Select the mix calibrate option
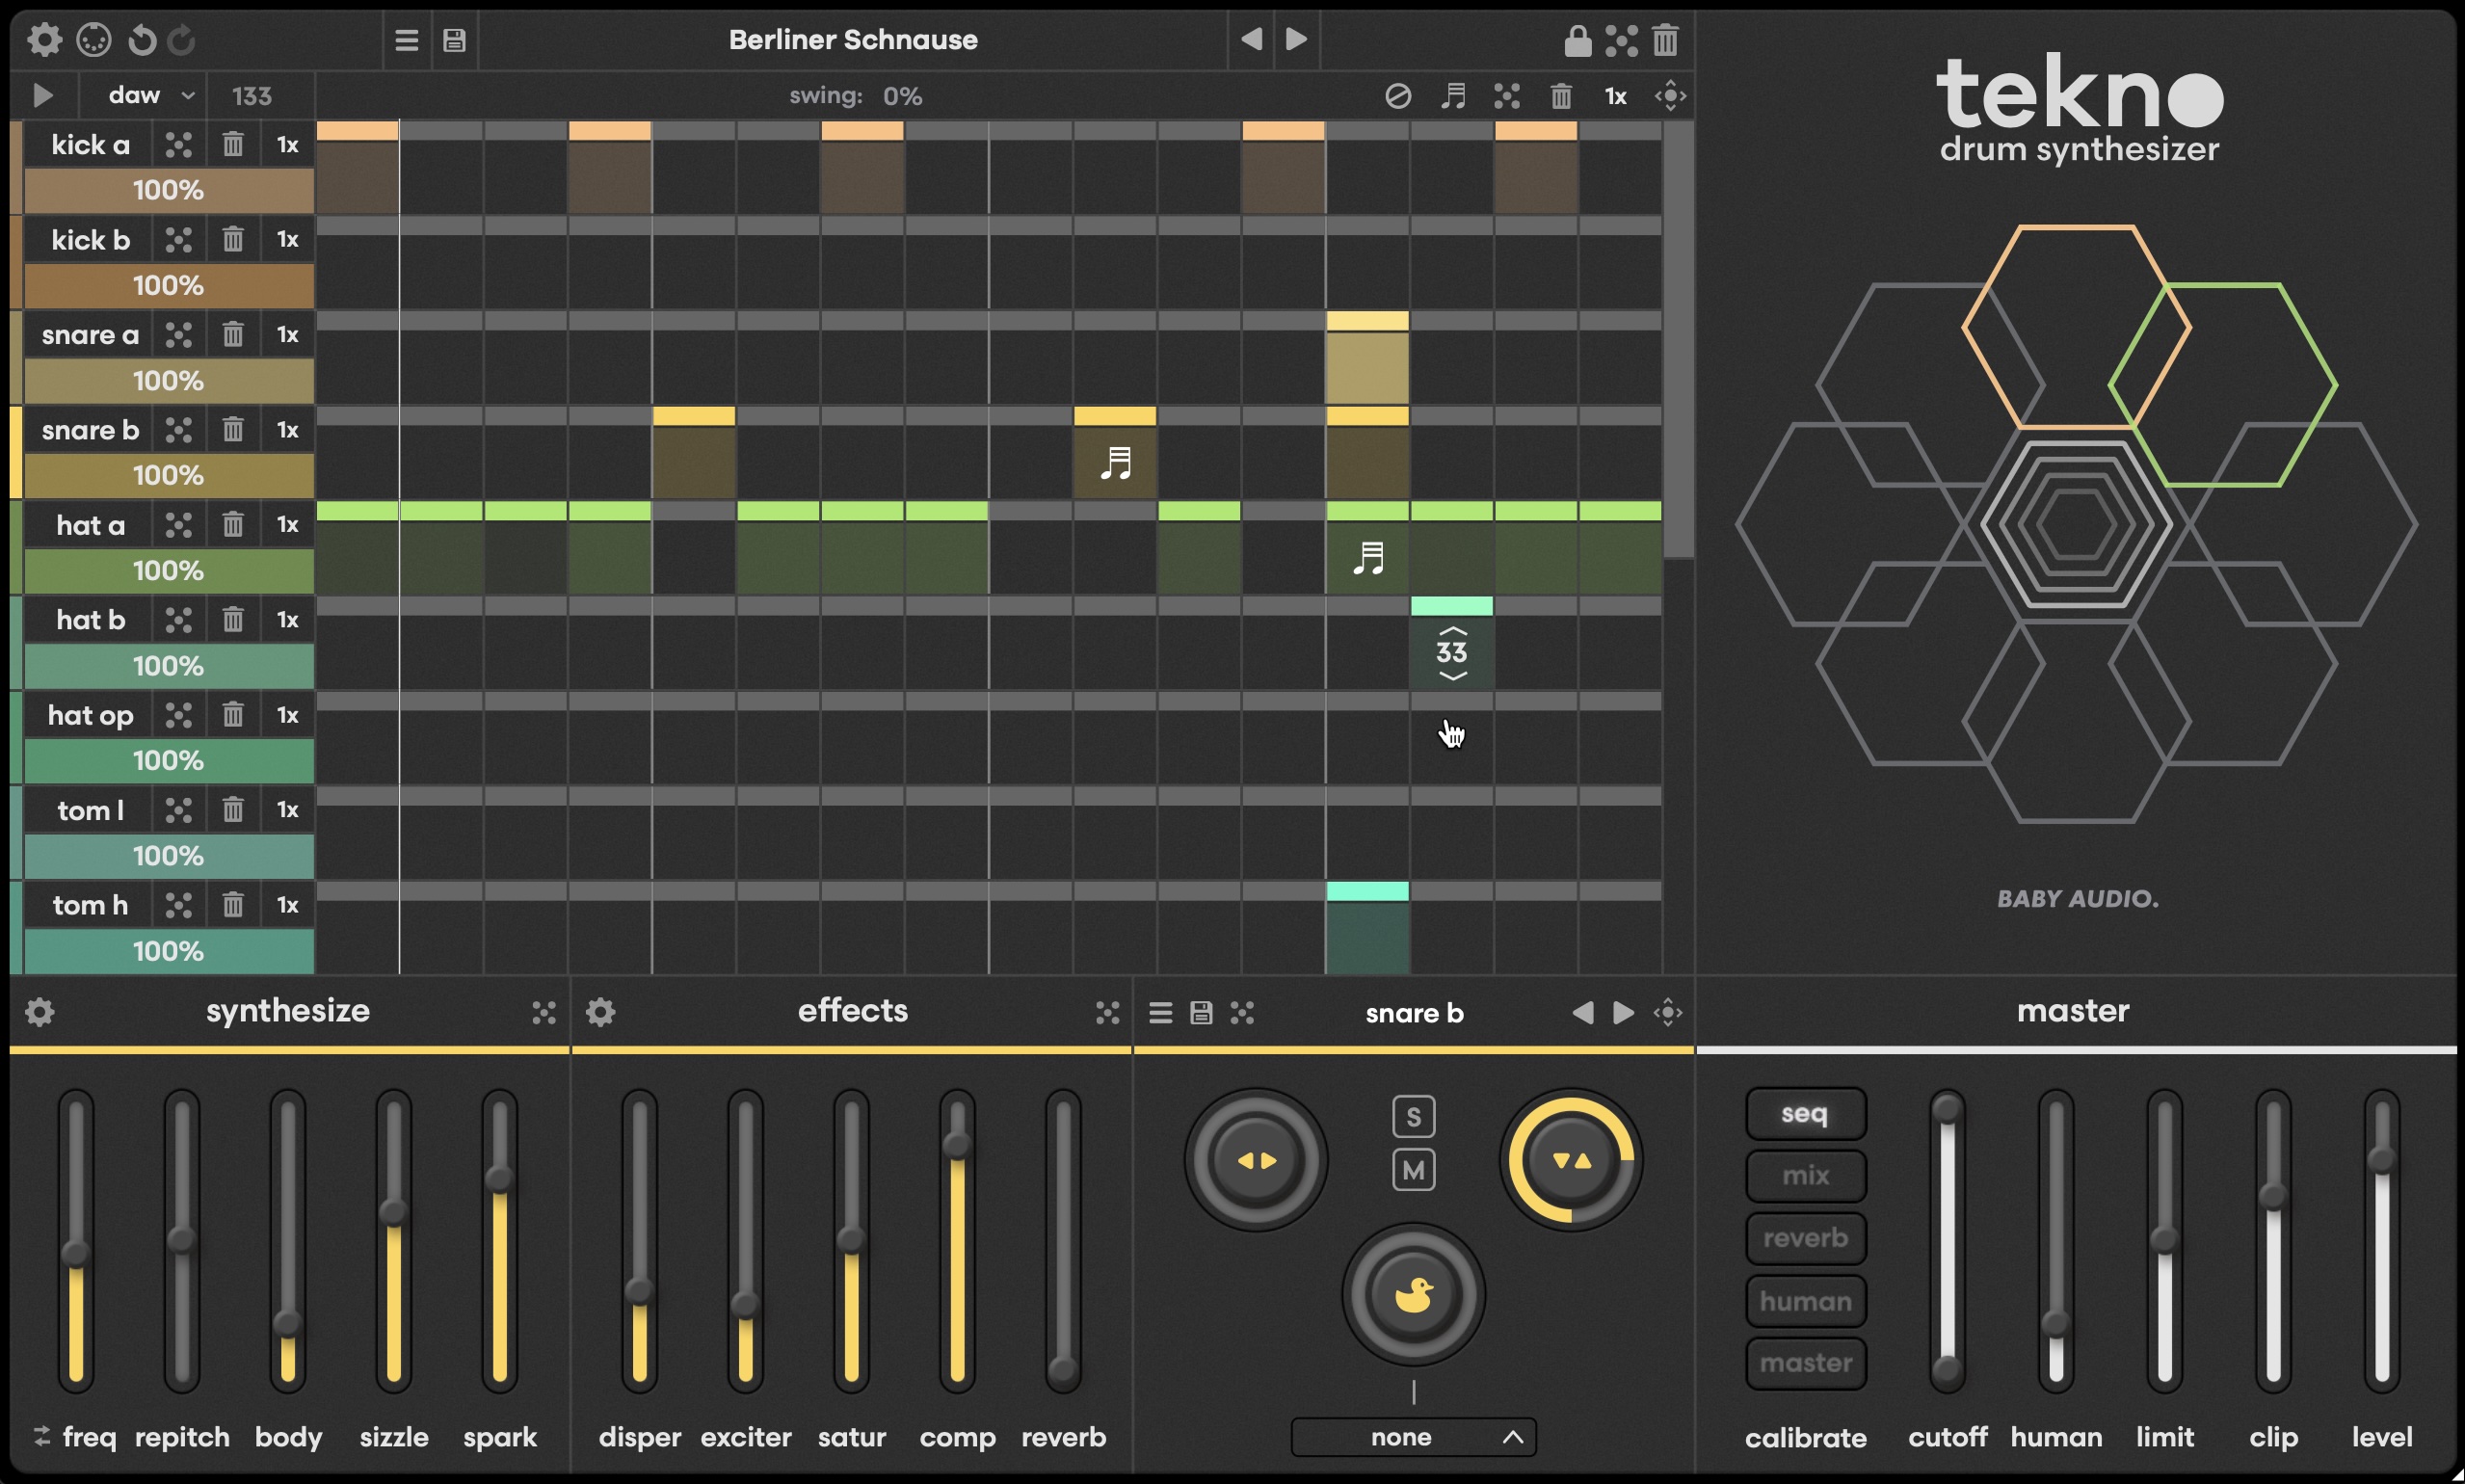The width and height of the screenshot is (2465, 1484). coord(1805,1175)
